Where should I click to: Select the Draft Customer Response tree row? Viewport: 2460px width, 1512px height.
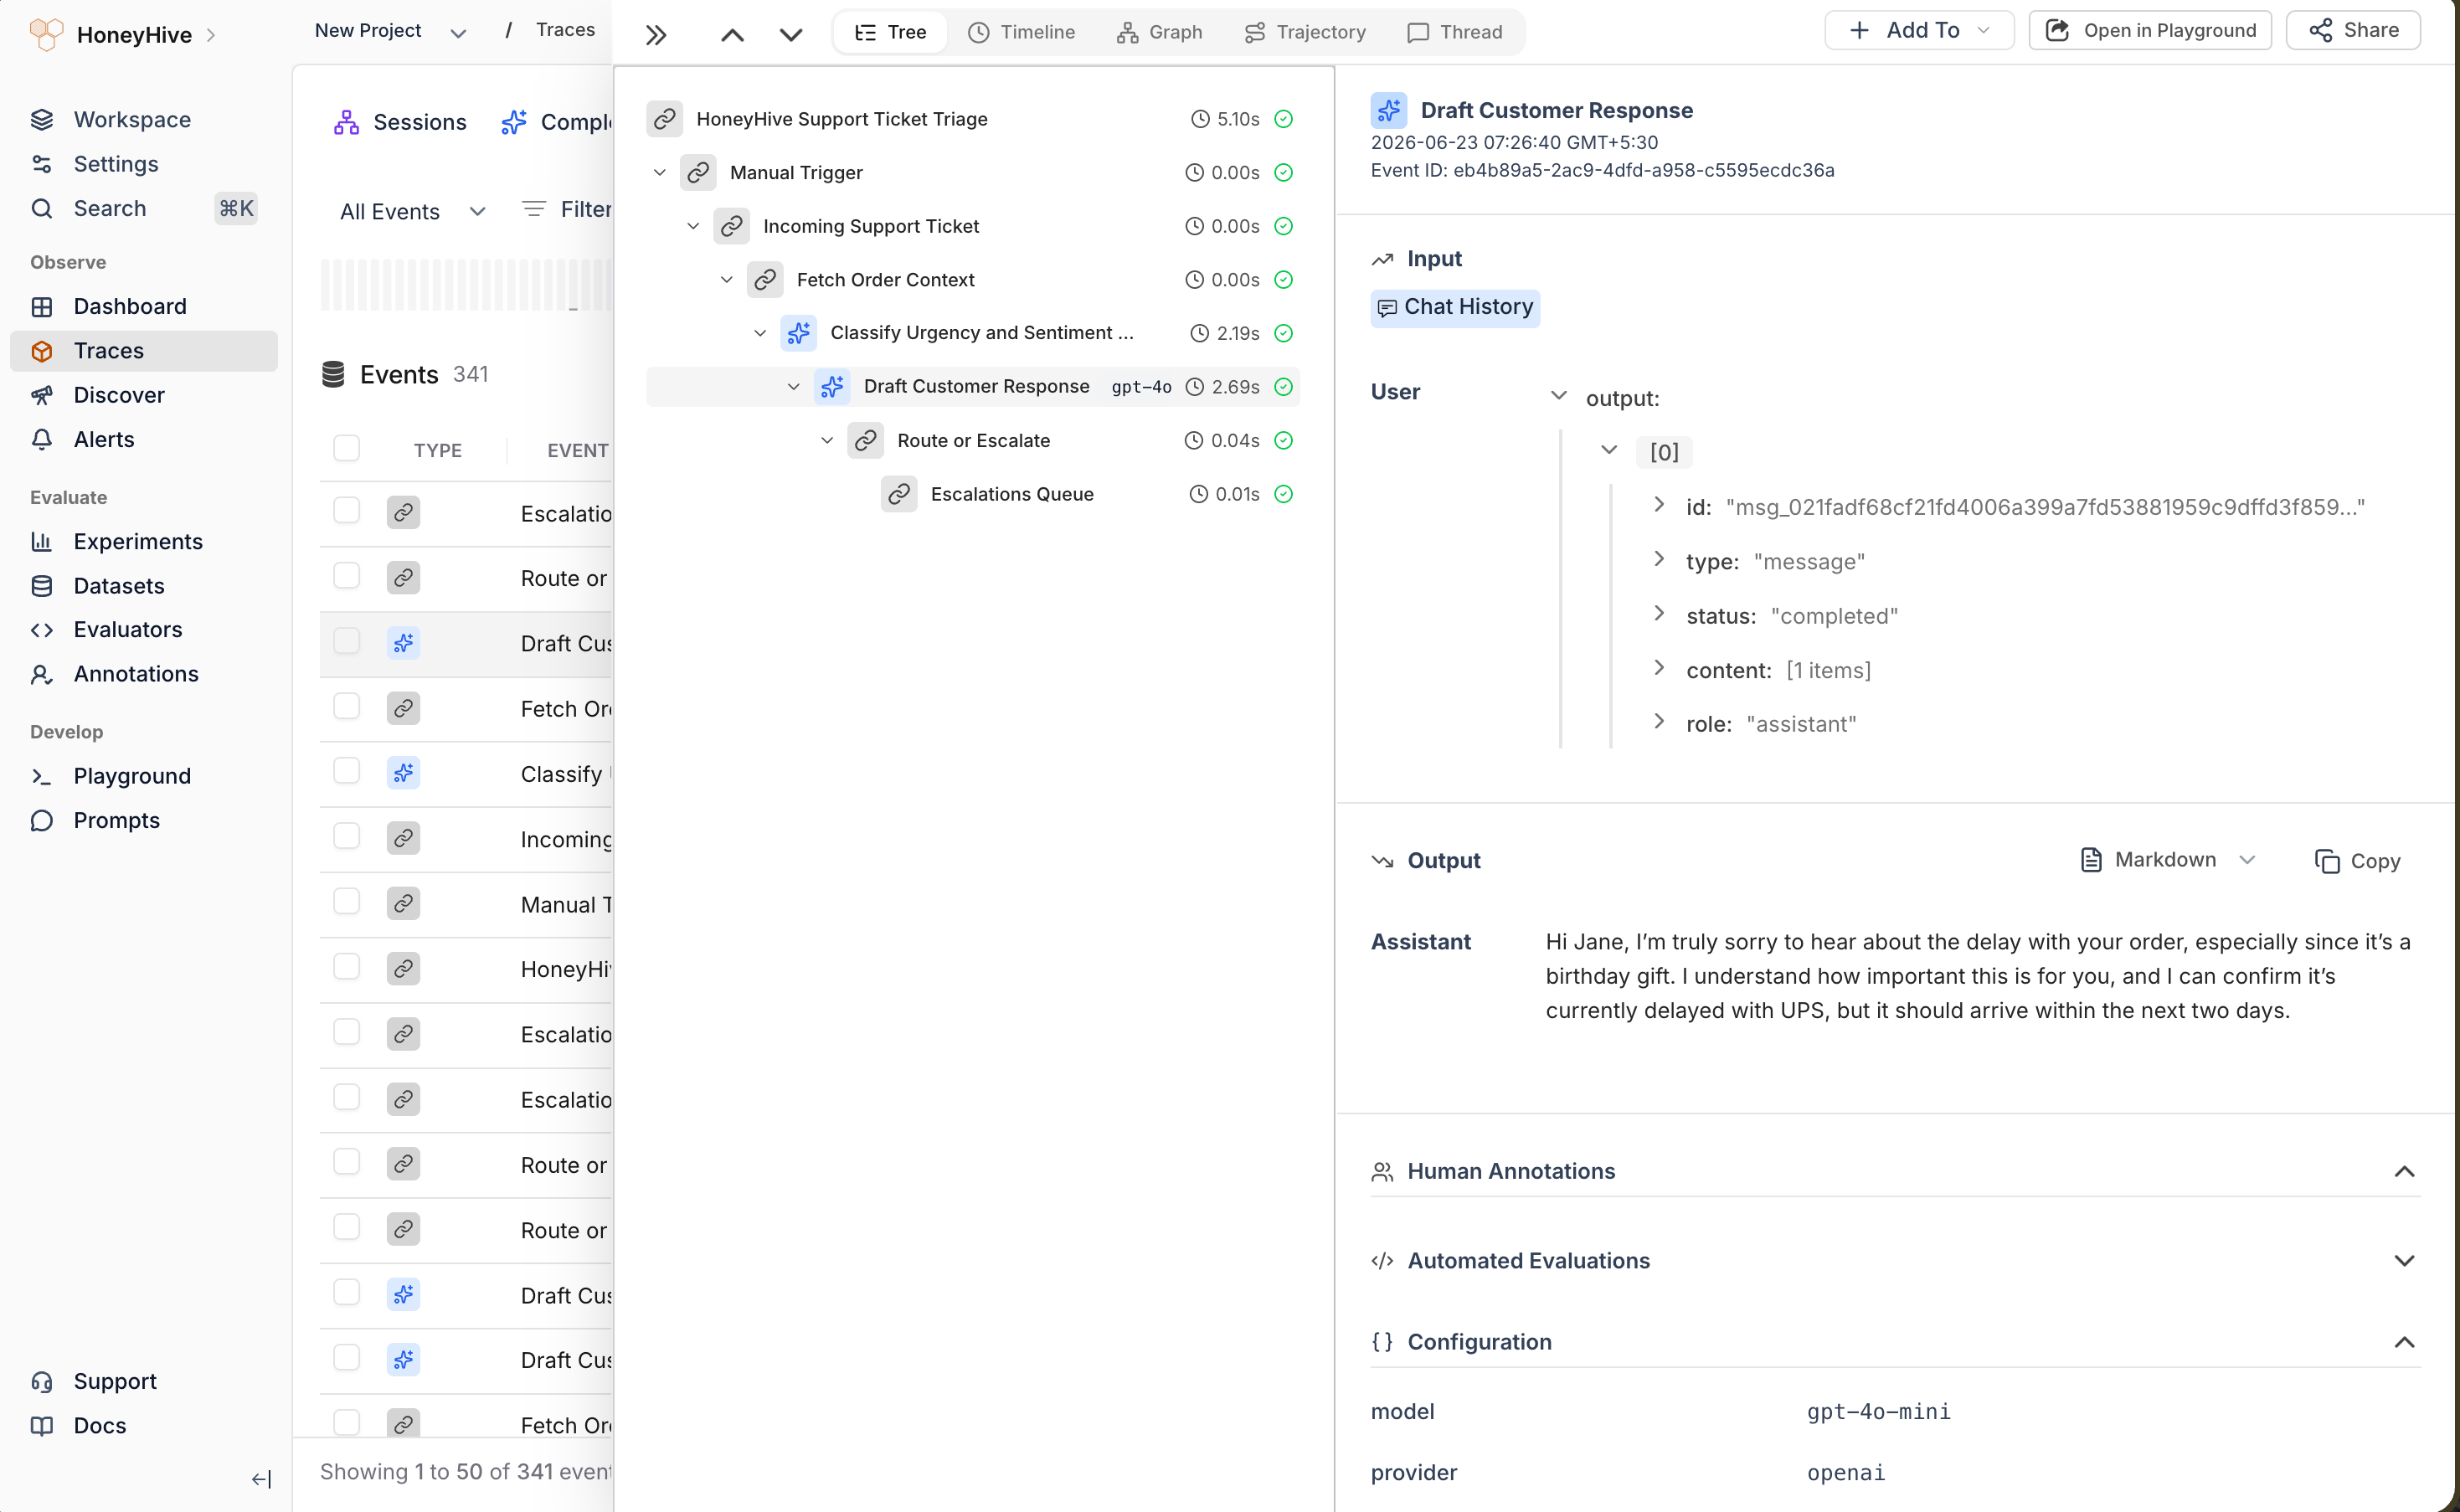(x=972, y=387)
